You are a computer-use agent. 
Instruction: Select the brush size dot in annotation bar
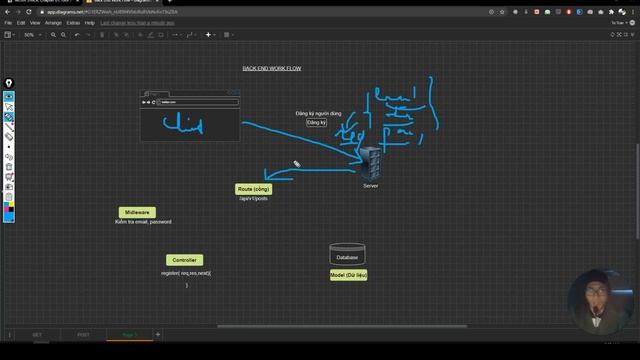(9, 147)
